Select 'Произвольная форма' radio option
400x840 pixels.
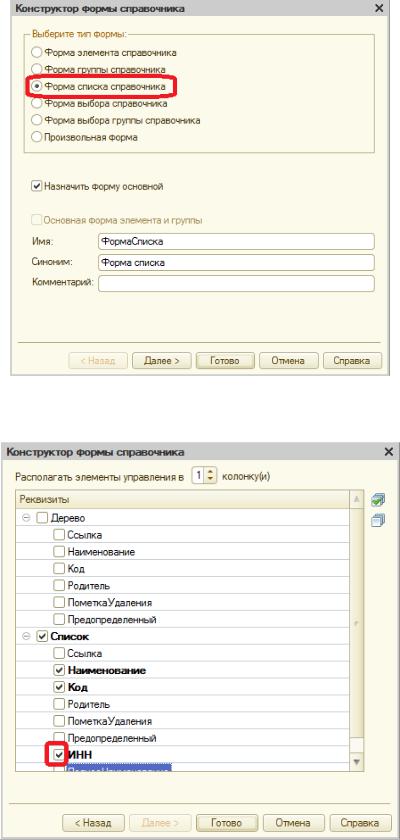[36, 137]
